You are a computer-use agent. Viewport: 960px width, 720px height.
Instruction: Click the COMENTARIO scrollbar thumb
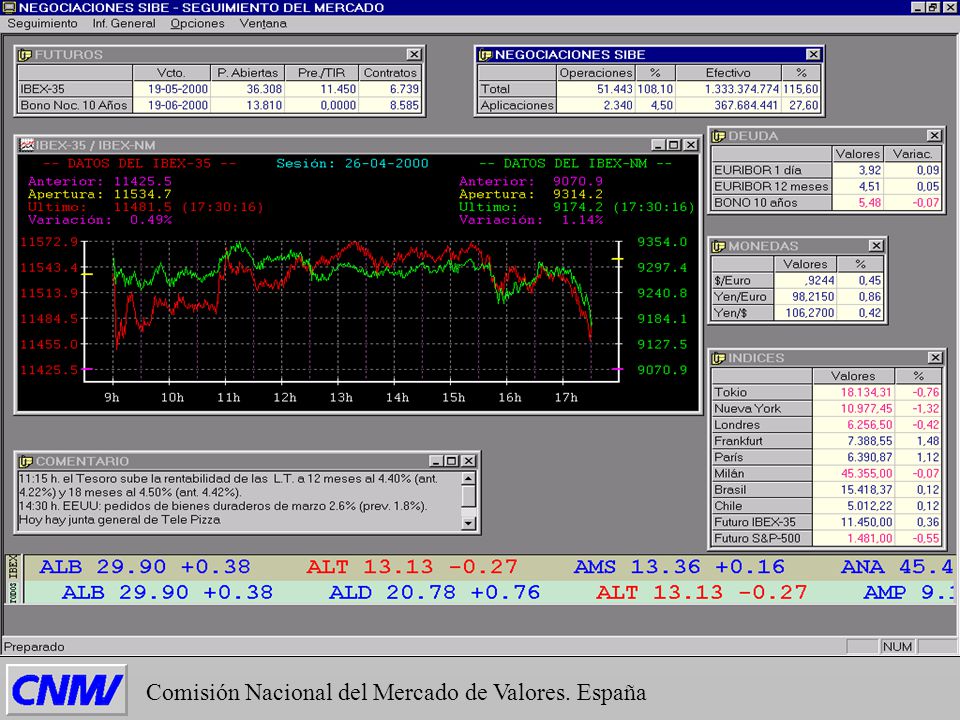[468, 497]
